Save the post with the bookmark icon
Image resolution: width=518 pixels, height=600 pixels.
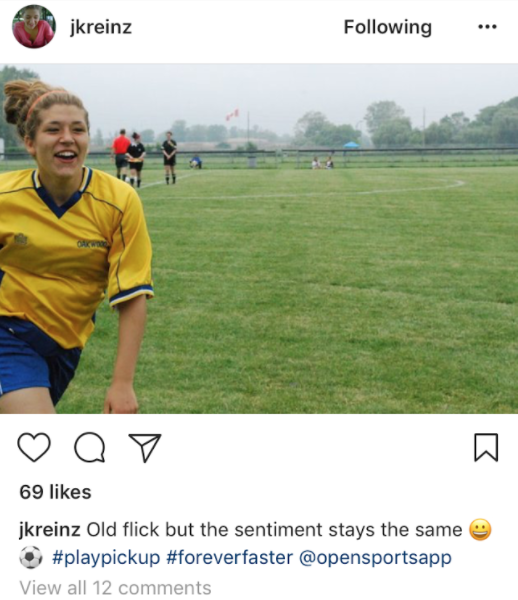(486, 447)
